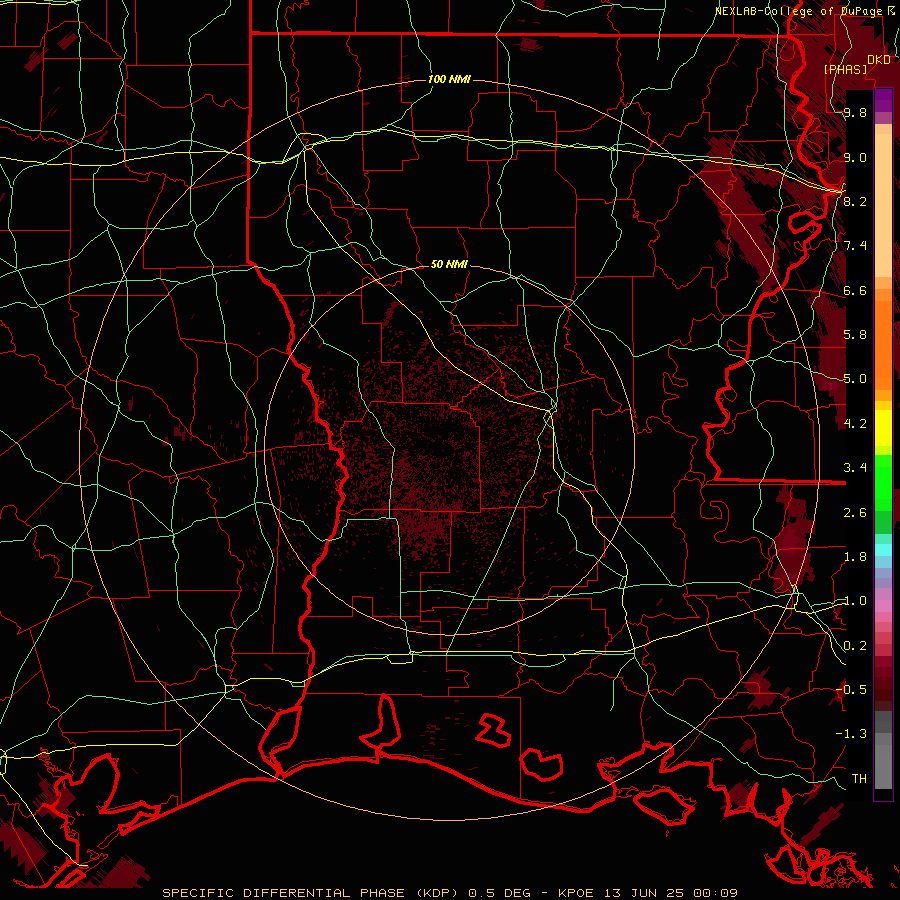The width and height of the screenshot is (900, 900).
Task: Pick the bright green segment of the color bar
Action: click(883, 481)
